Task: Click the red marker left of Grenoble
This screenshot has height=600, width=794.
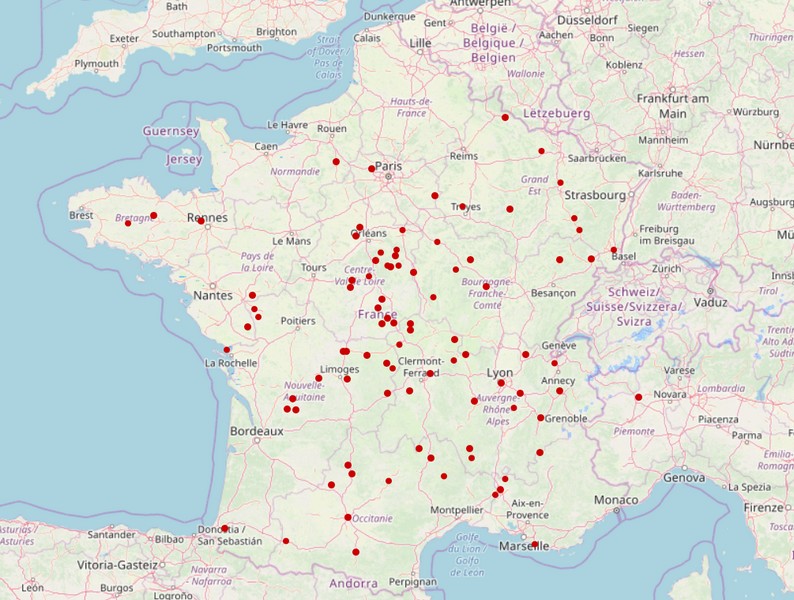Action: 541,418
